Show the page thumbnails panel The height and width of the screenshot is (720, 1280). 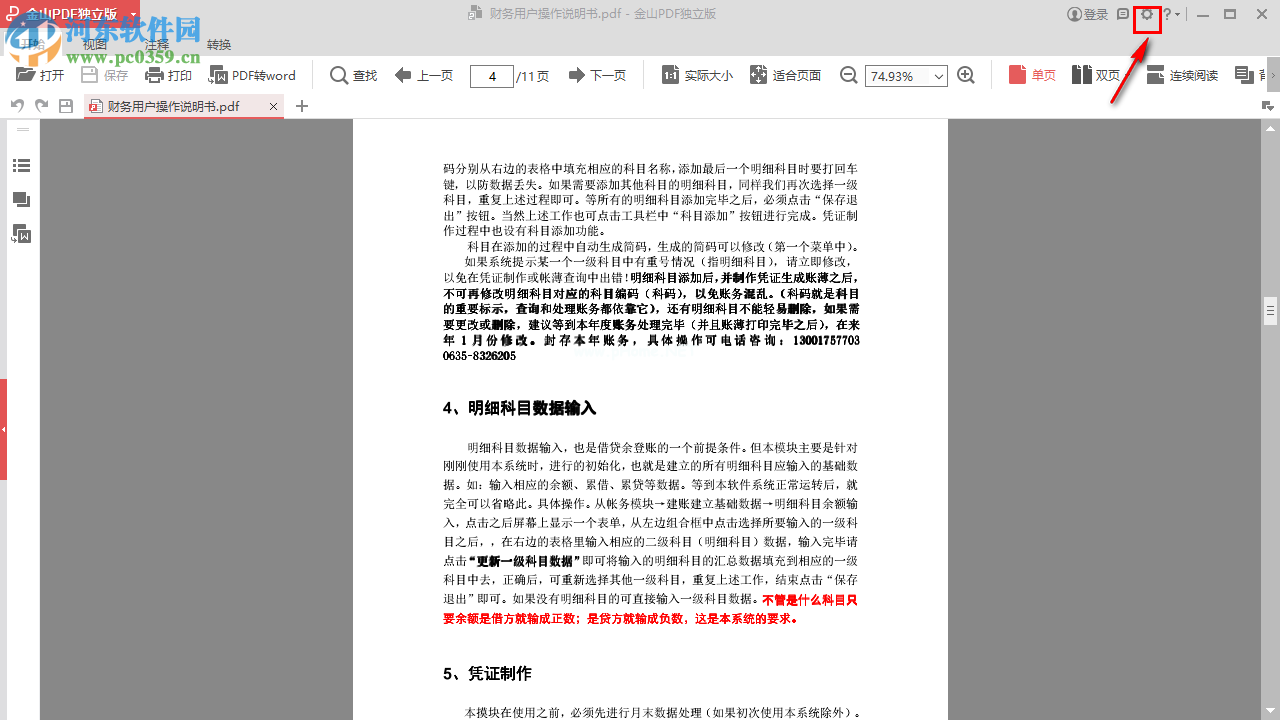(21, 200)
